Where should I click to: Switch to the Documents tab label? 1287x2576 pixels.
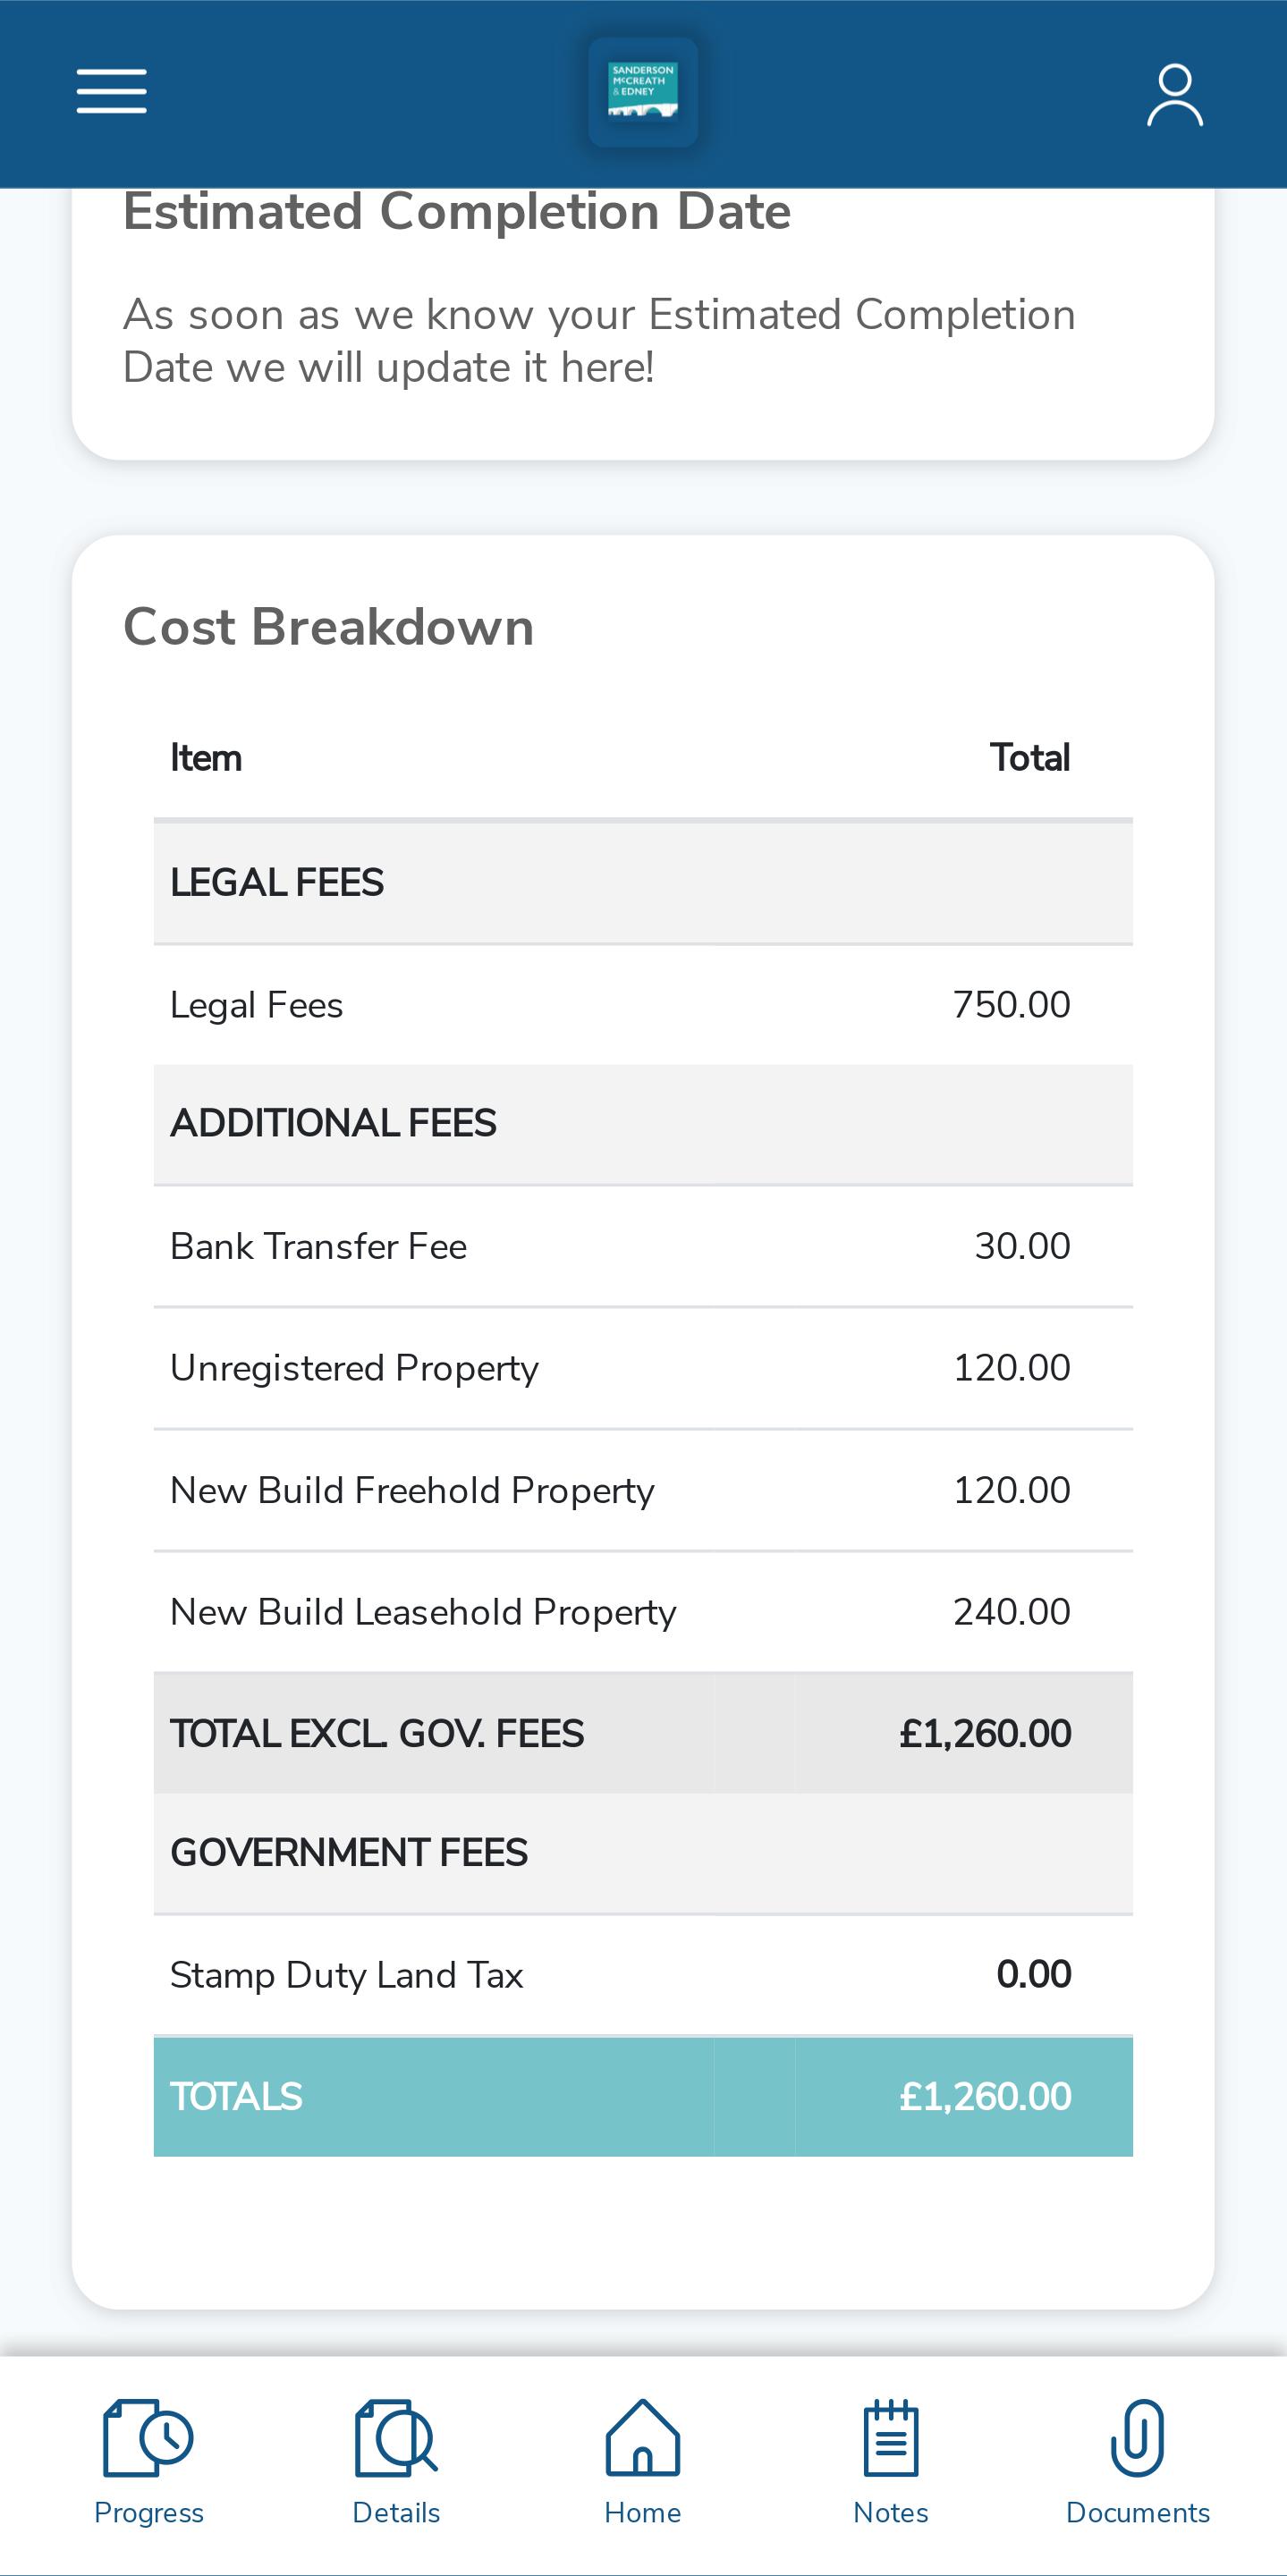point(1138,2513)
